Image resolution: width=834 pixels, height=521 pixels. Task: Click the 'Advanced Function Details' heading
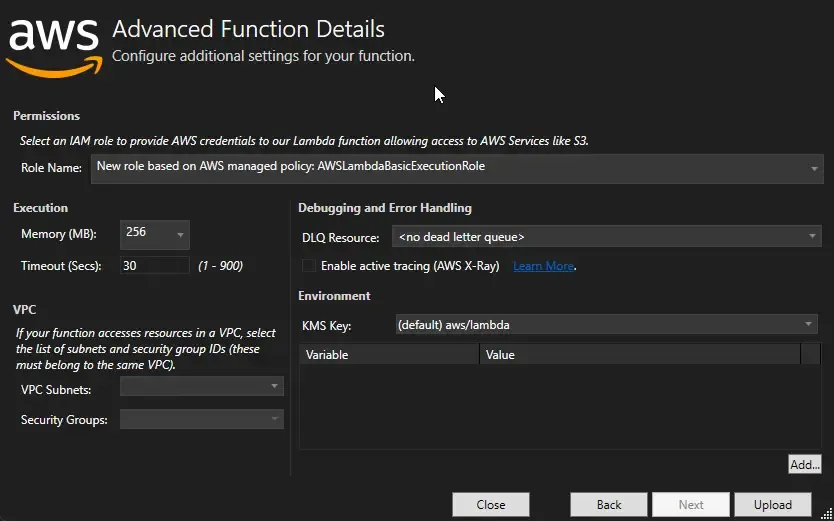[x=248, y=29]
